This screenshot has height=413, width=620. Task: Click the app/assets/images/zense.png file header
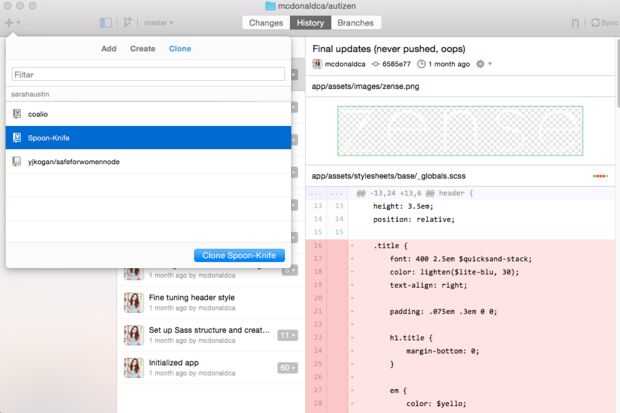click(x=461, y=86)
